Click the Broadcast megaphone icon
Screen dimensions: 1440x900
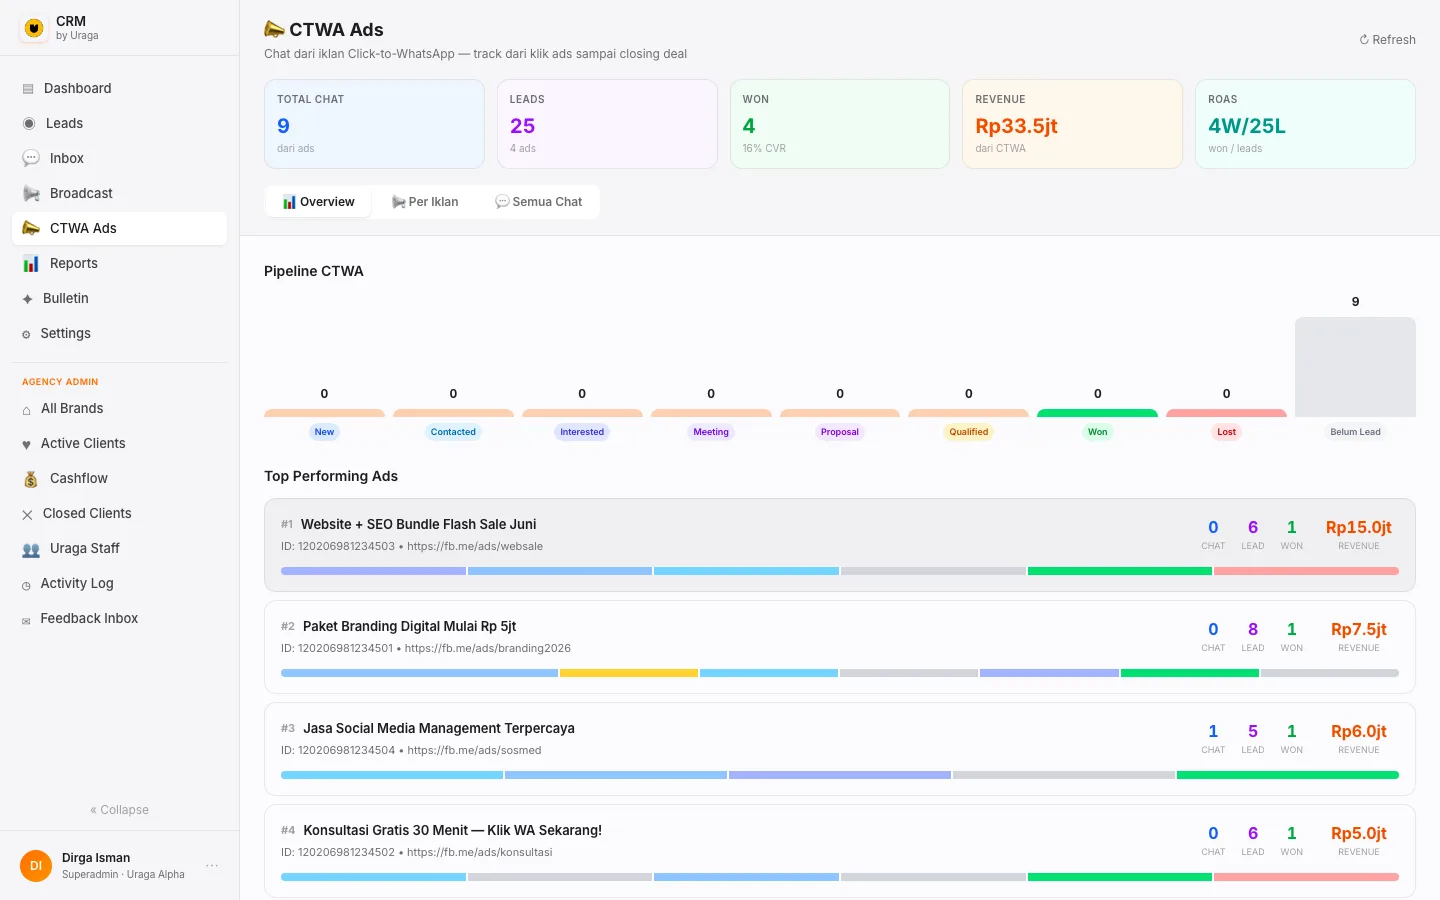(x=31, y=193)
